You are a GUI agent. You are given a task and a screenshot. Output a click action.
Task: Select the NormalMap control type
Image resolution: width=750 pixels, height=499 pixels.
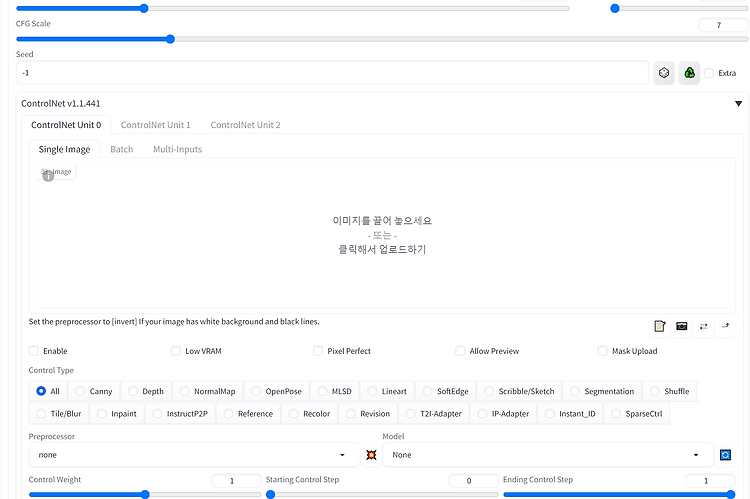click(208, 391)
